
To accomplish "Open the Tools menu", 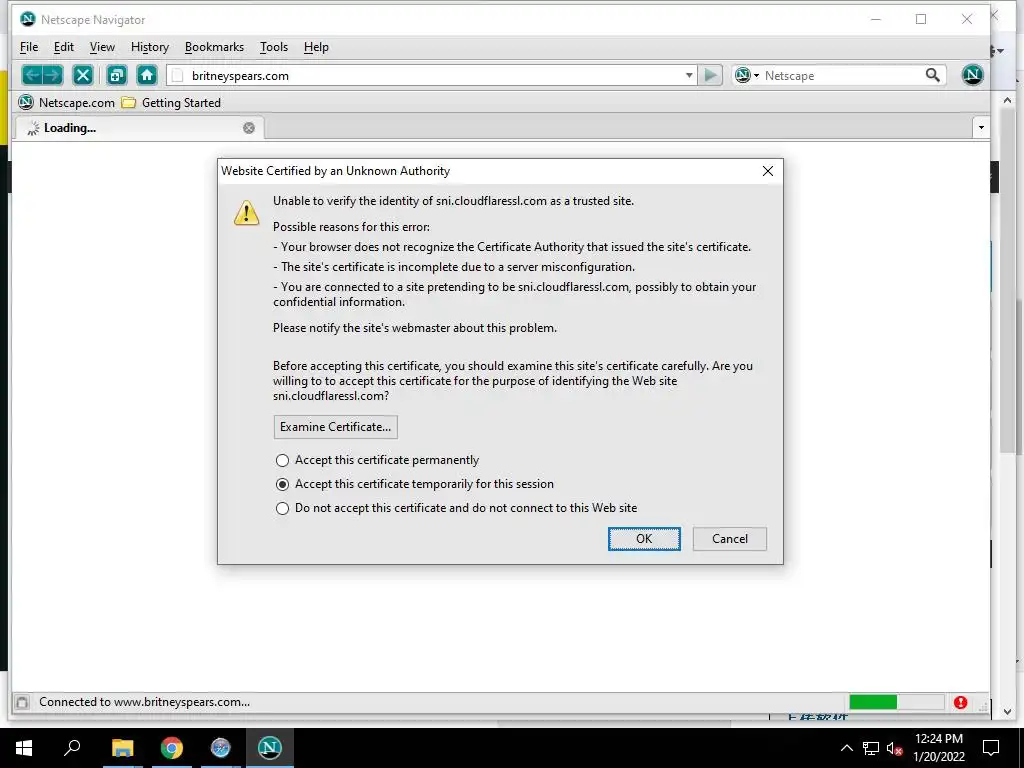I will point(274,47).
